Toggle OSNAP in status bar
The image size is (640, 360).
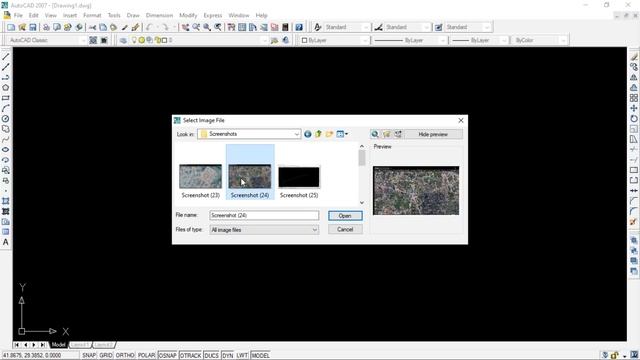pos(168,356)
